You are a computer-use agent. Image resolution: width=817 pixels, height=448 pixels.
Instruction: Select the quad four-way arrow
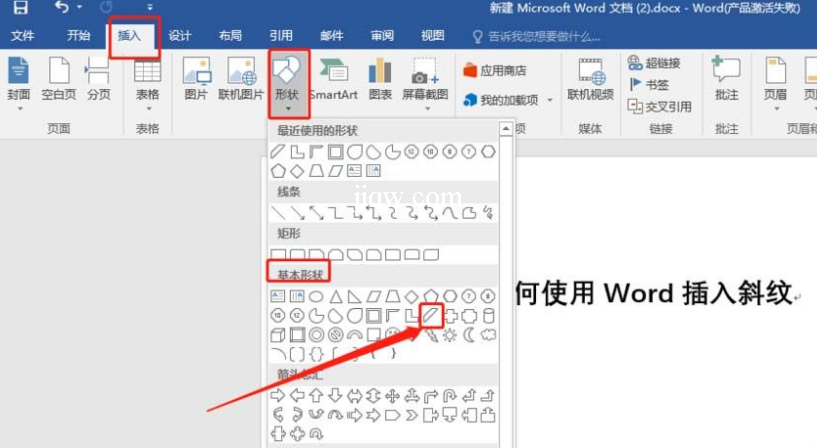pyautogui.click(x=392, y=396)
